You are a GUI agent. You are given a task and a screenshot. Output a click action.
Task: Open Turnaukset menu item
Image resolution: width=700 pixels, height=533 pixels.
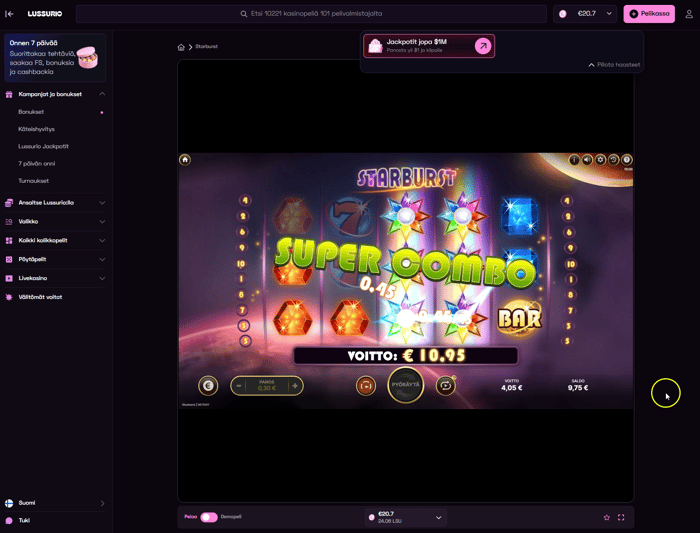click(33, 181)
